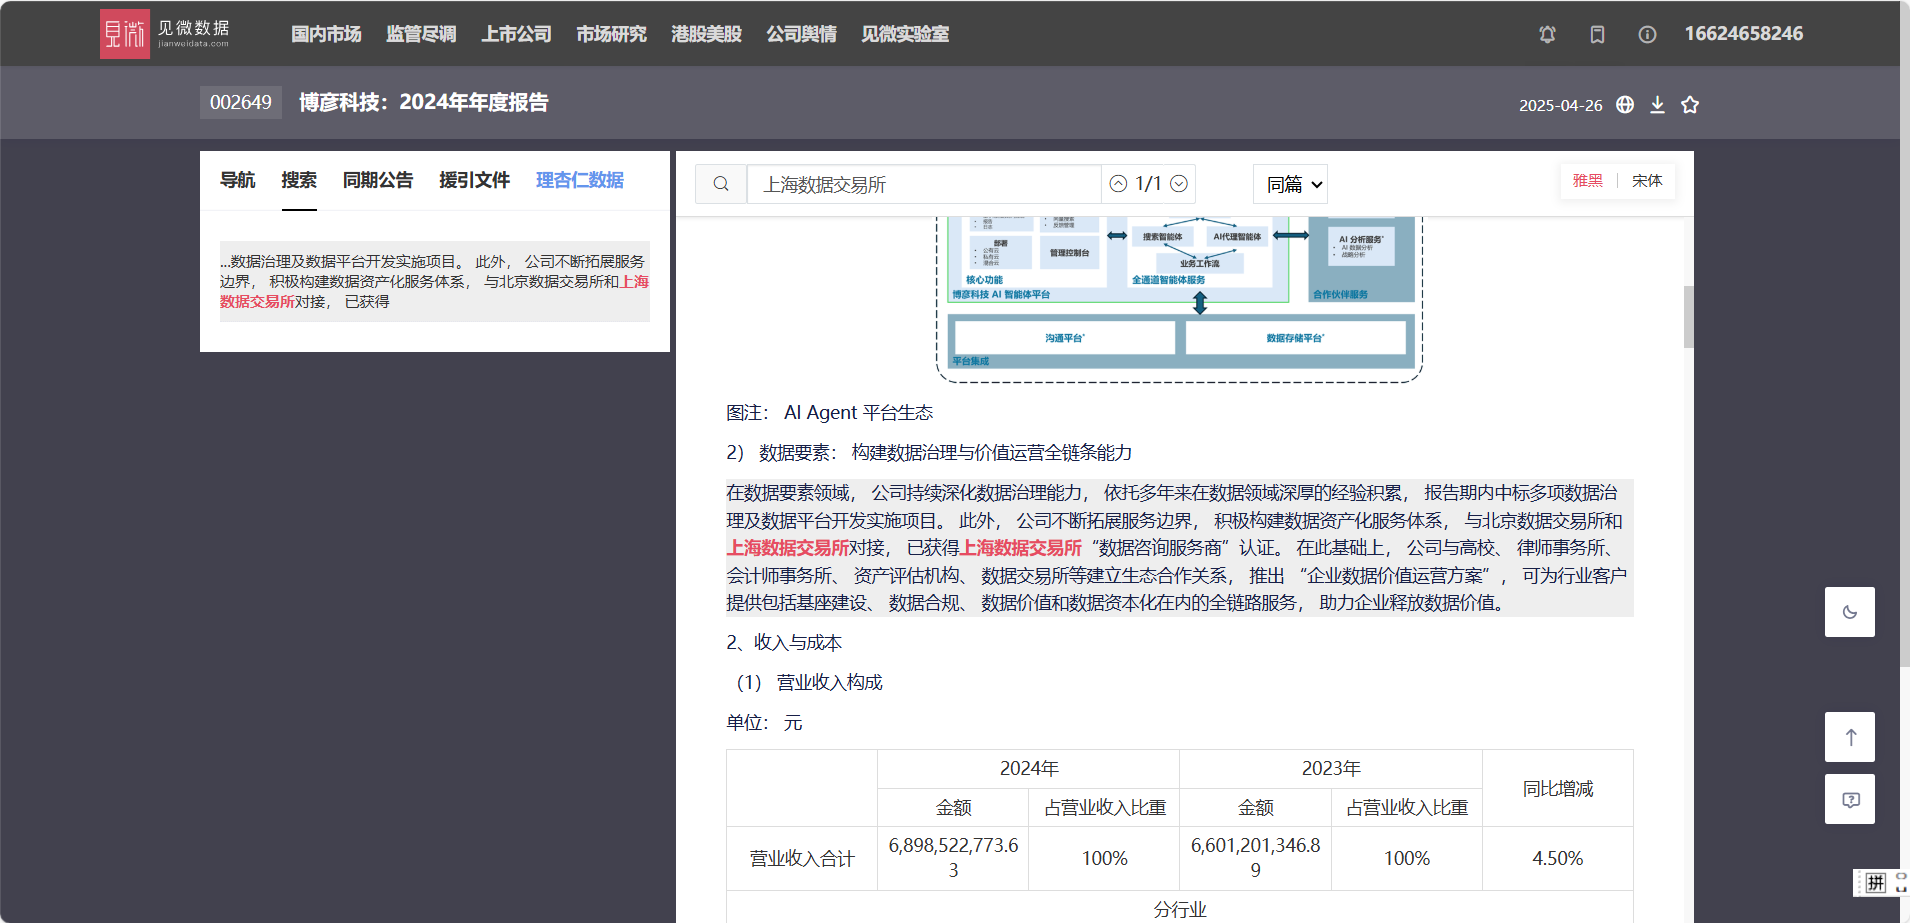Click the 2024年 column header
The height and width of the screenshot is (923, 1910).
(x=1029, y=769)
